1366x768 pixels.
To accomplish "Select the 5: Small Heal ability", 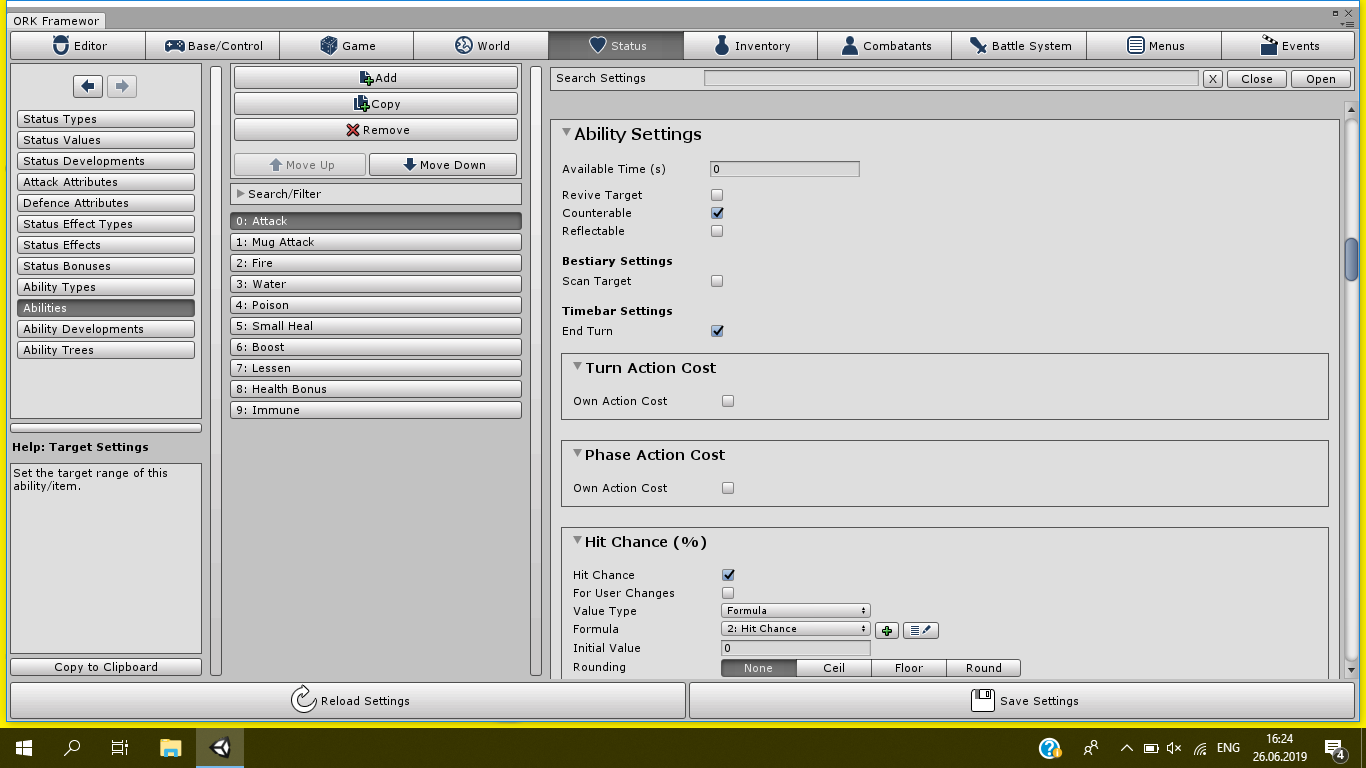I will [x=376, y=326].
